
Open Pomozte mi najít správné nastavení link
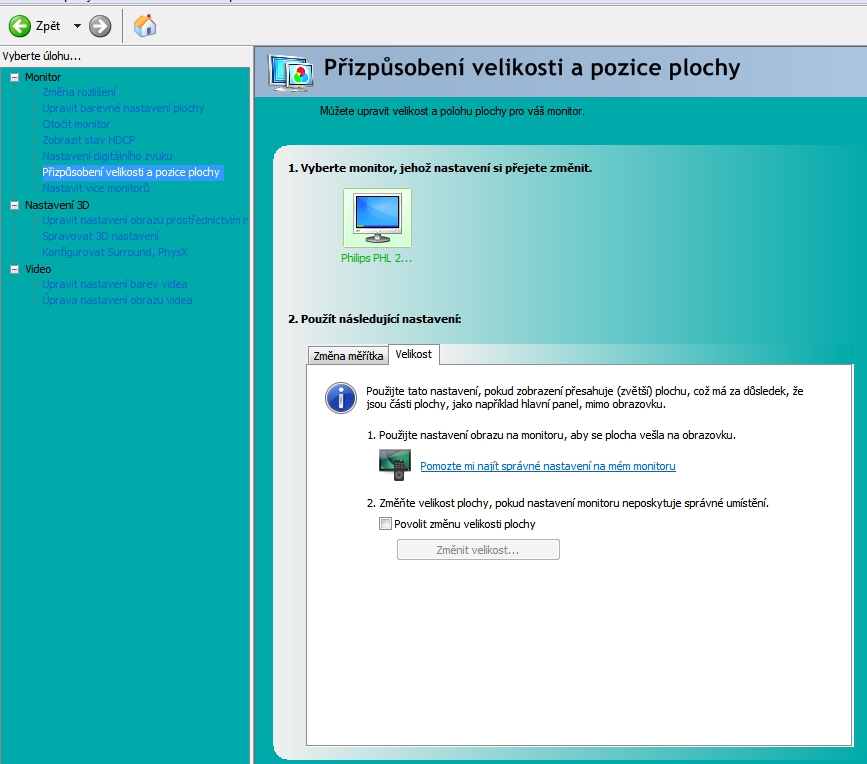(547, 466)
